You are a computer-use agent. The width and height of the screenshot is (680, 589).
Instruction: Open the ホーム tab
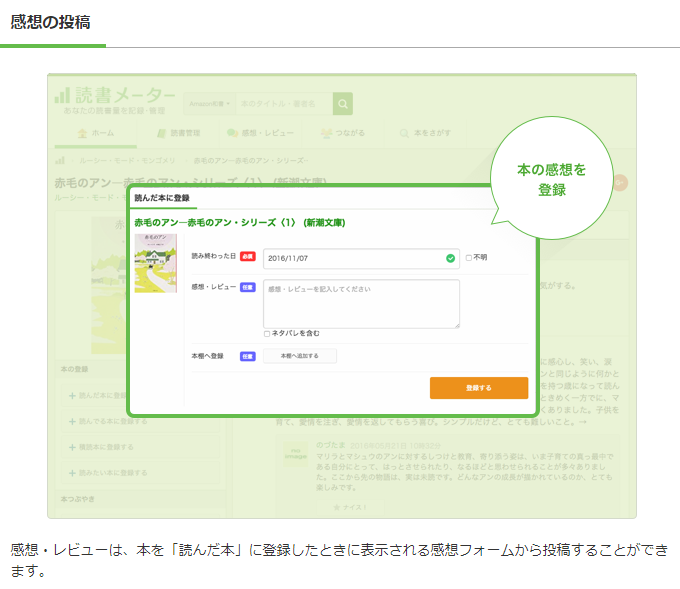pos(95,133)
